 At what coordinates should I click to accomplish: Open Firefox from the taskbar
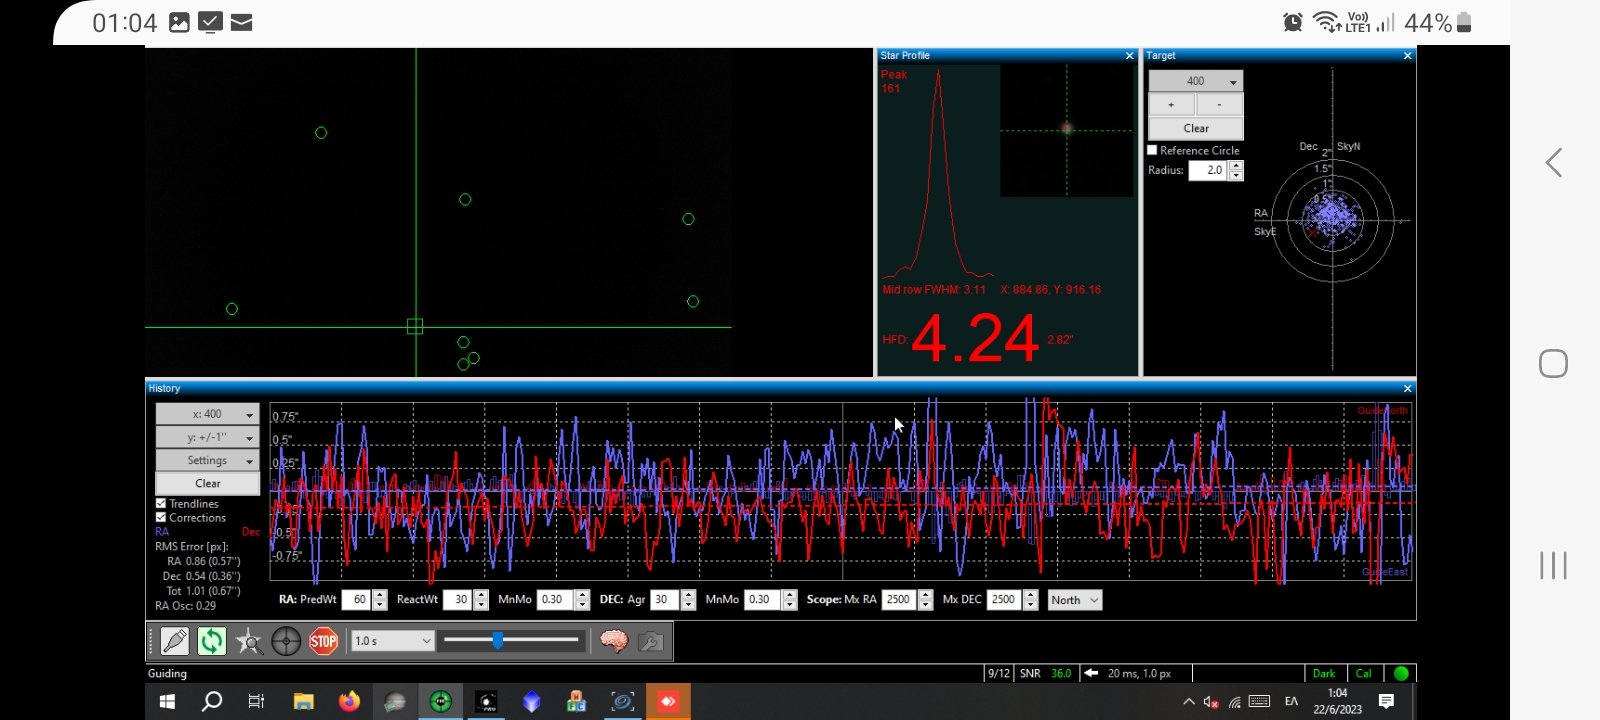click(349, 702)
